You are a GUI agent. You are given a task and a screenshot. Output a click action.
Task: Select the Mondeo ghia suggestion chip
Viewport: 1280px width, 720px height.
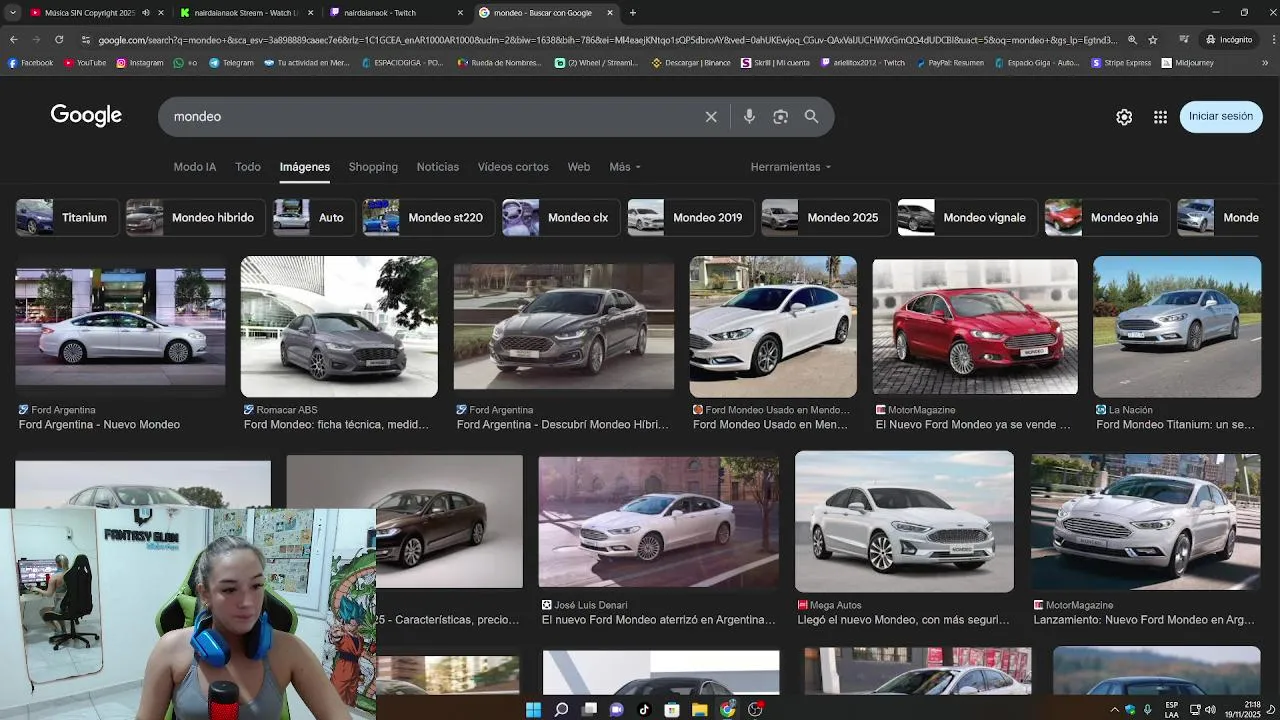[x=1108, y=218]
